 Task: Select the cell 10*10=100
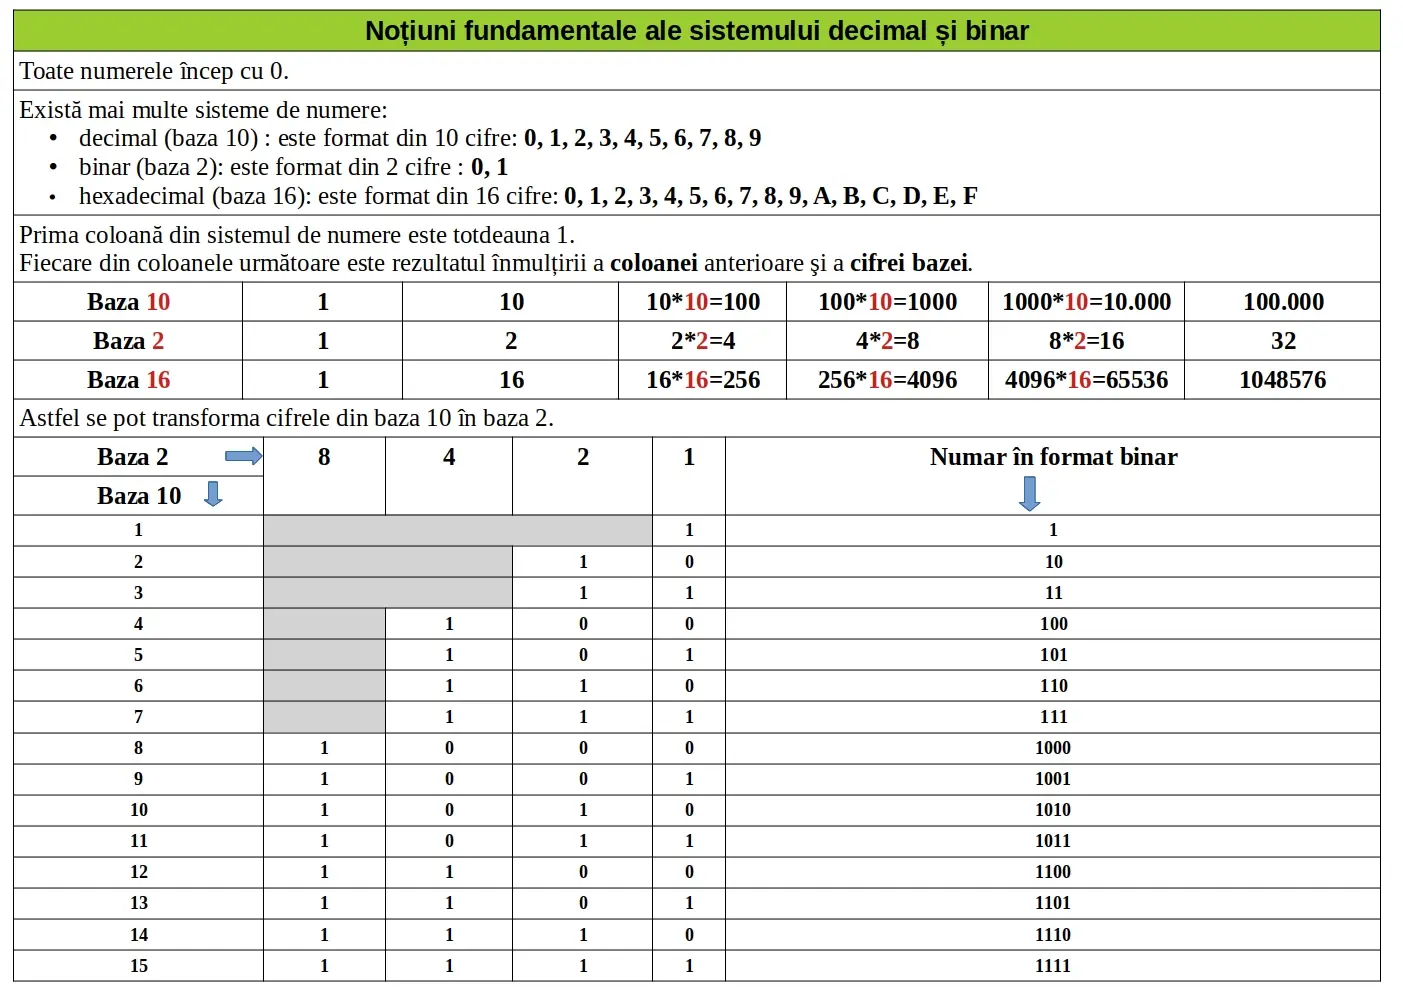(702, 302)
